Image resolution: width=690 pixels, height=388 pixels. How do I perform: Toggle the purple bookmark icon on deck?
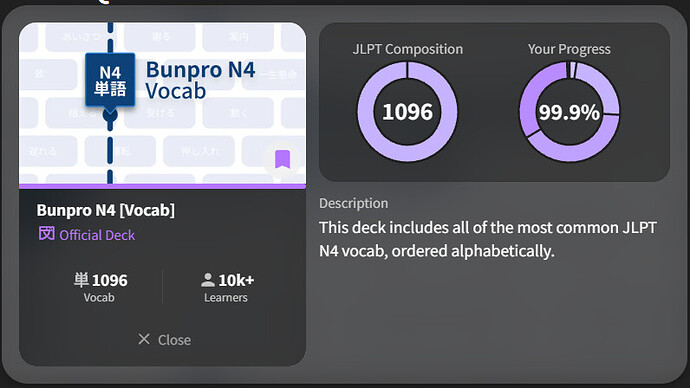point(283,159)
